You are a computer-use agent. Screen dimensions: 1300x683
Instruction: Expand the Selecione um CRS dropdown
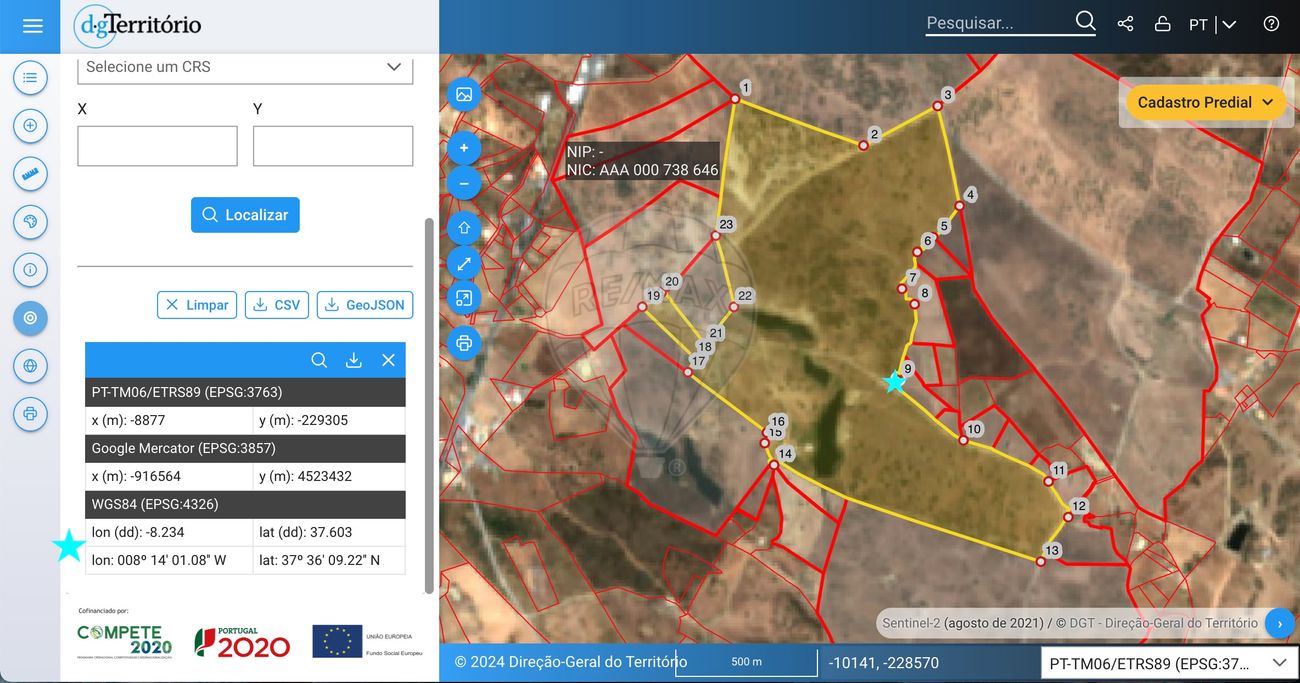pyautogui.click(x=245, y=67)
